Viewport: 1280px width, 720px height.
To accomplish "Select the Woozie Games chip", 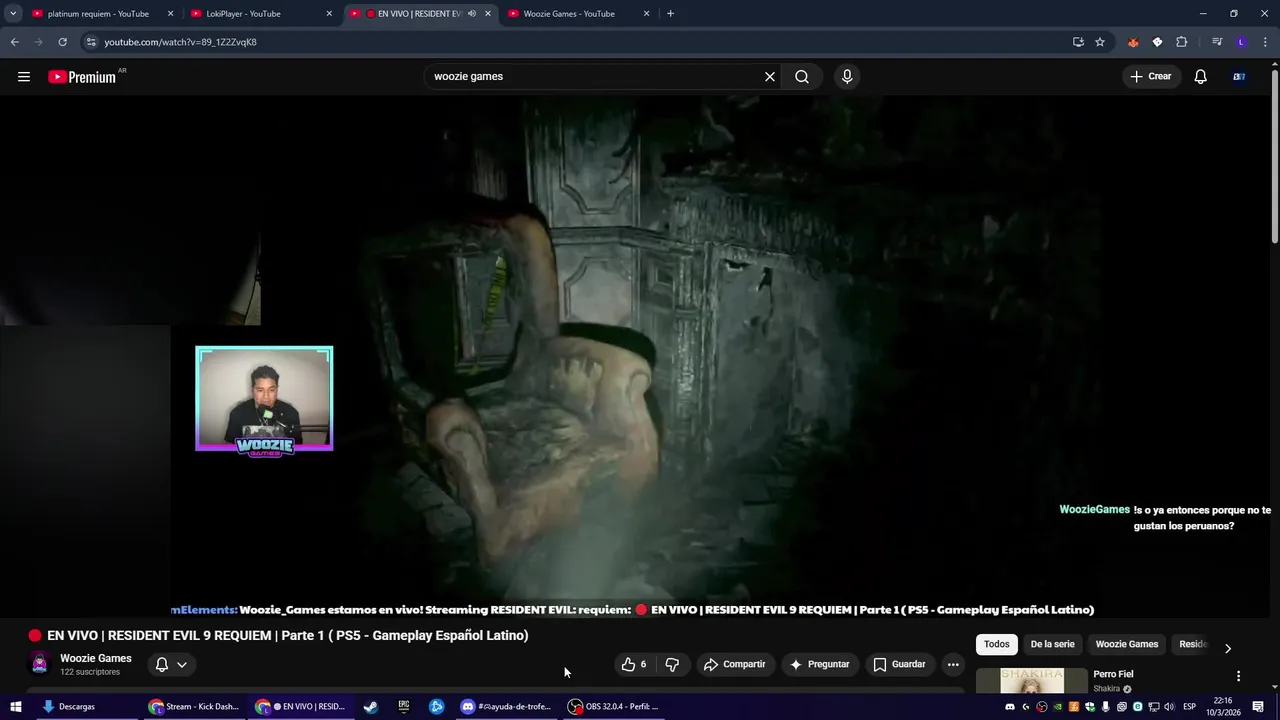I will coord(1127,644).
